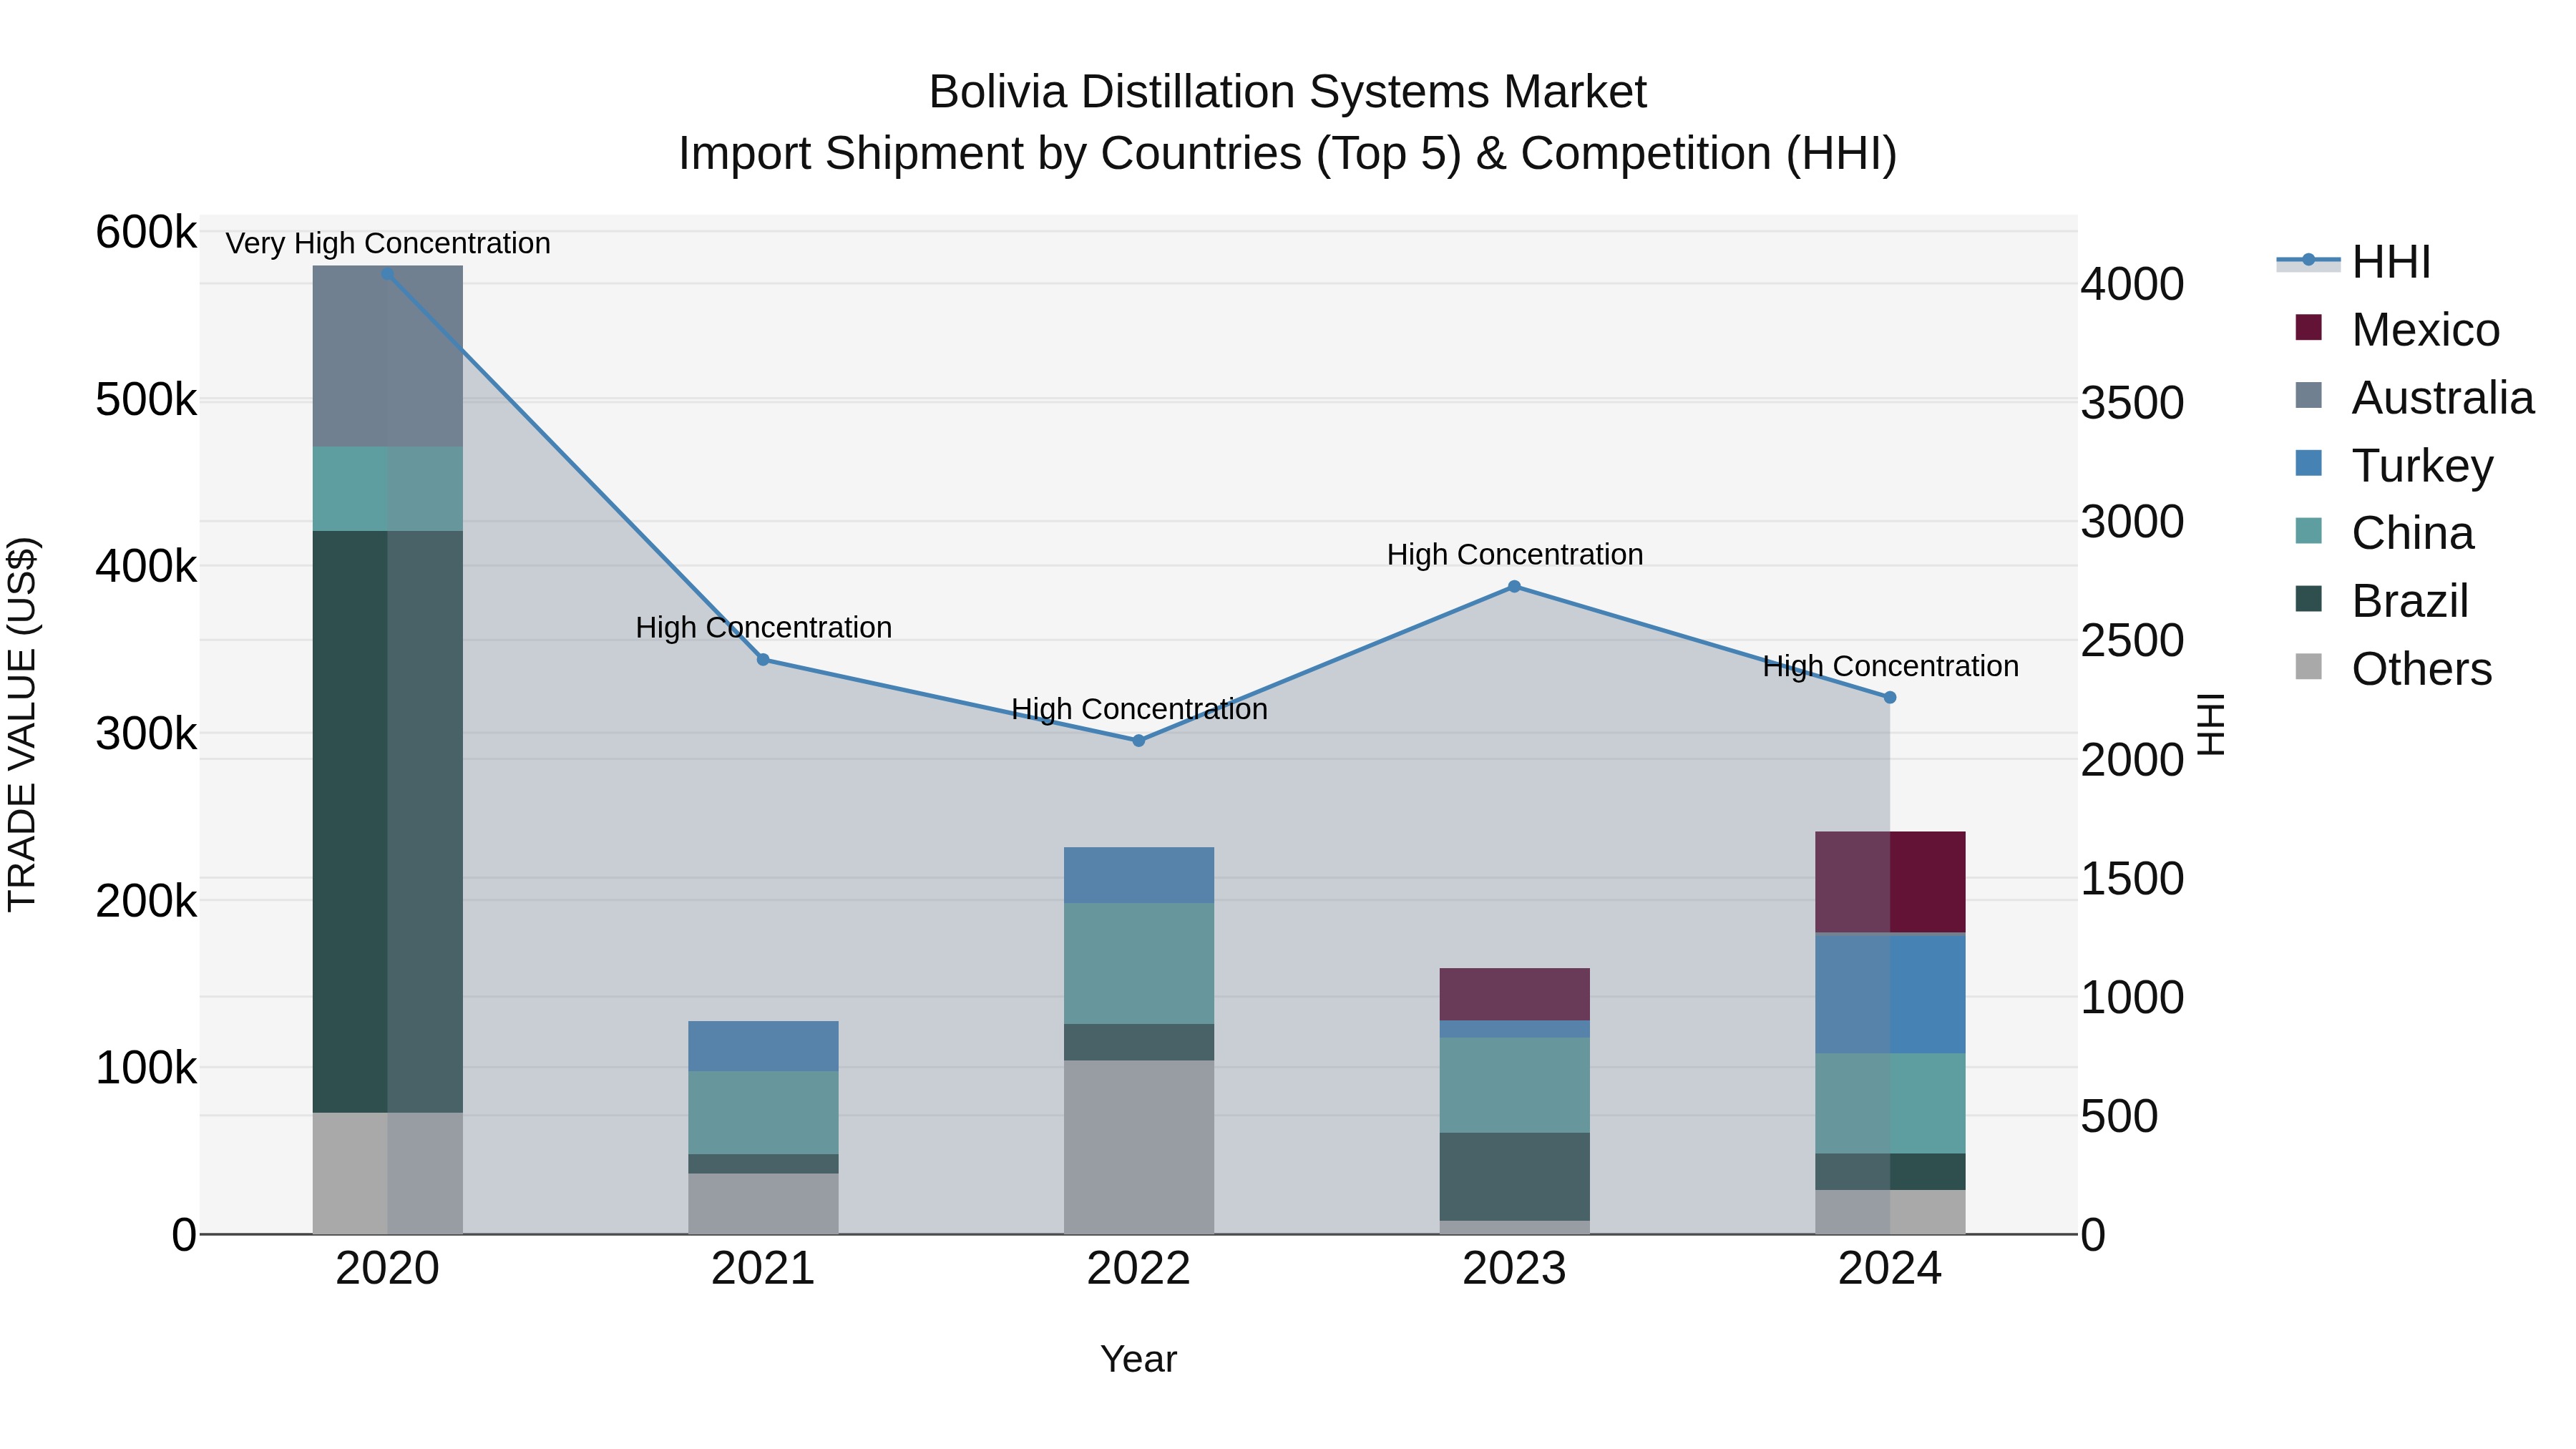Click the 'High Concentration' label above 2023

coord(1514,555)
